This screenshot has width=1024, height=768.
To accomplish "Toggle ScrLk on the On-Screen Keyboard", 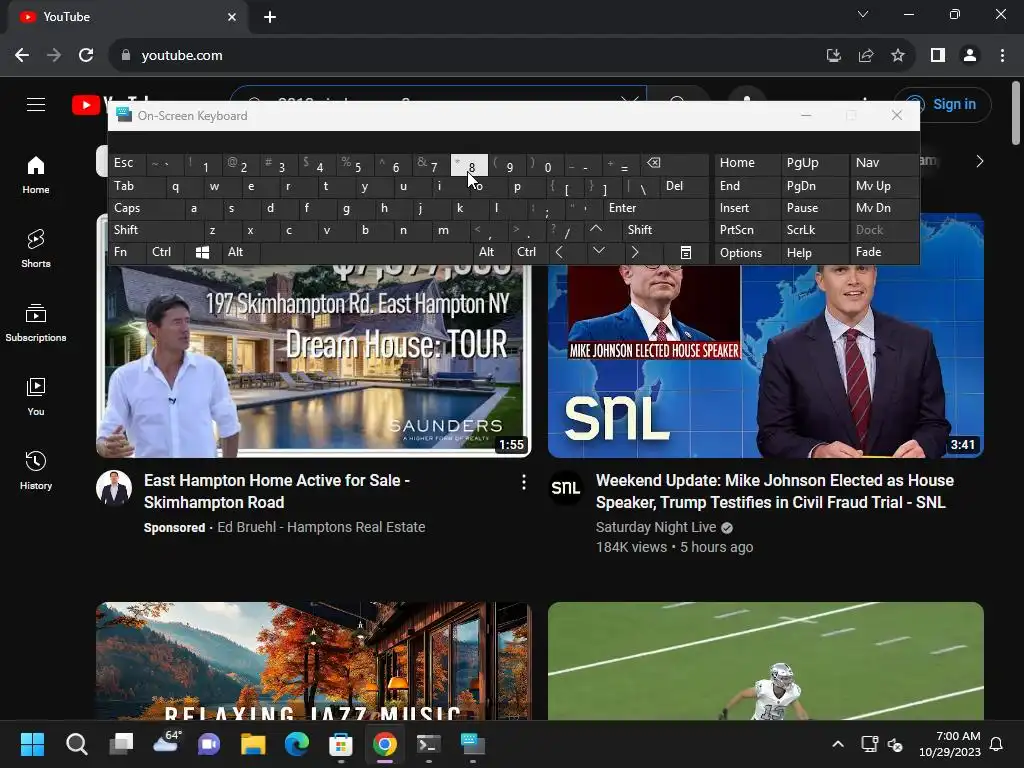I will pyautogui.click(x=814, y=230).
